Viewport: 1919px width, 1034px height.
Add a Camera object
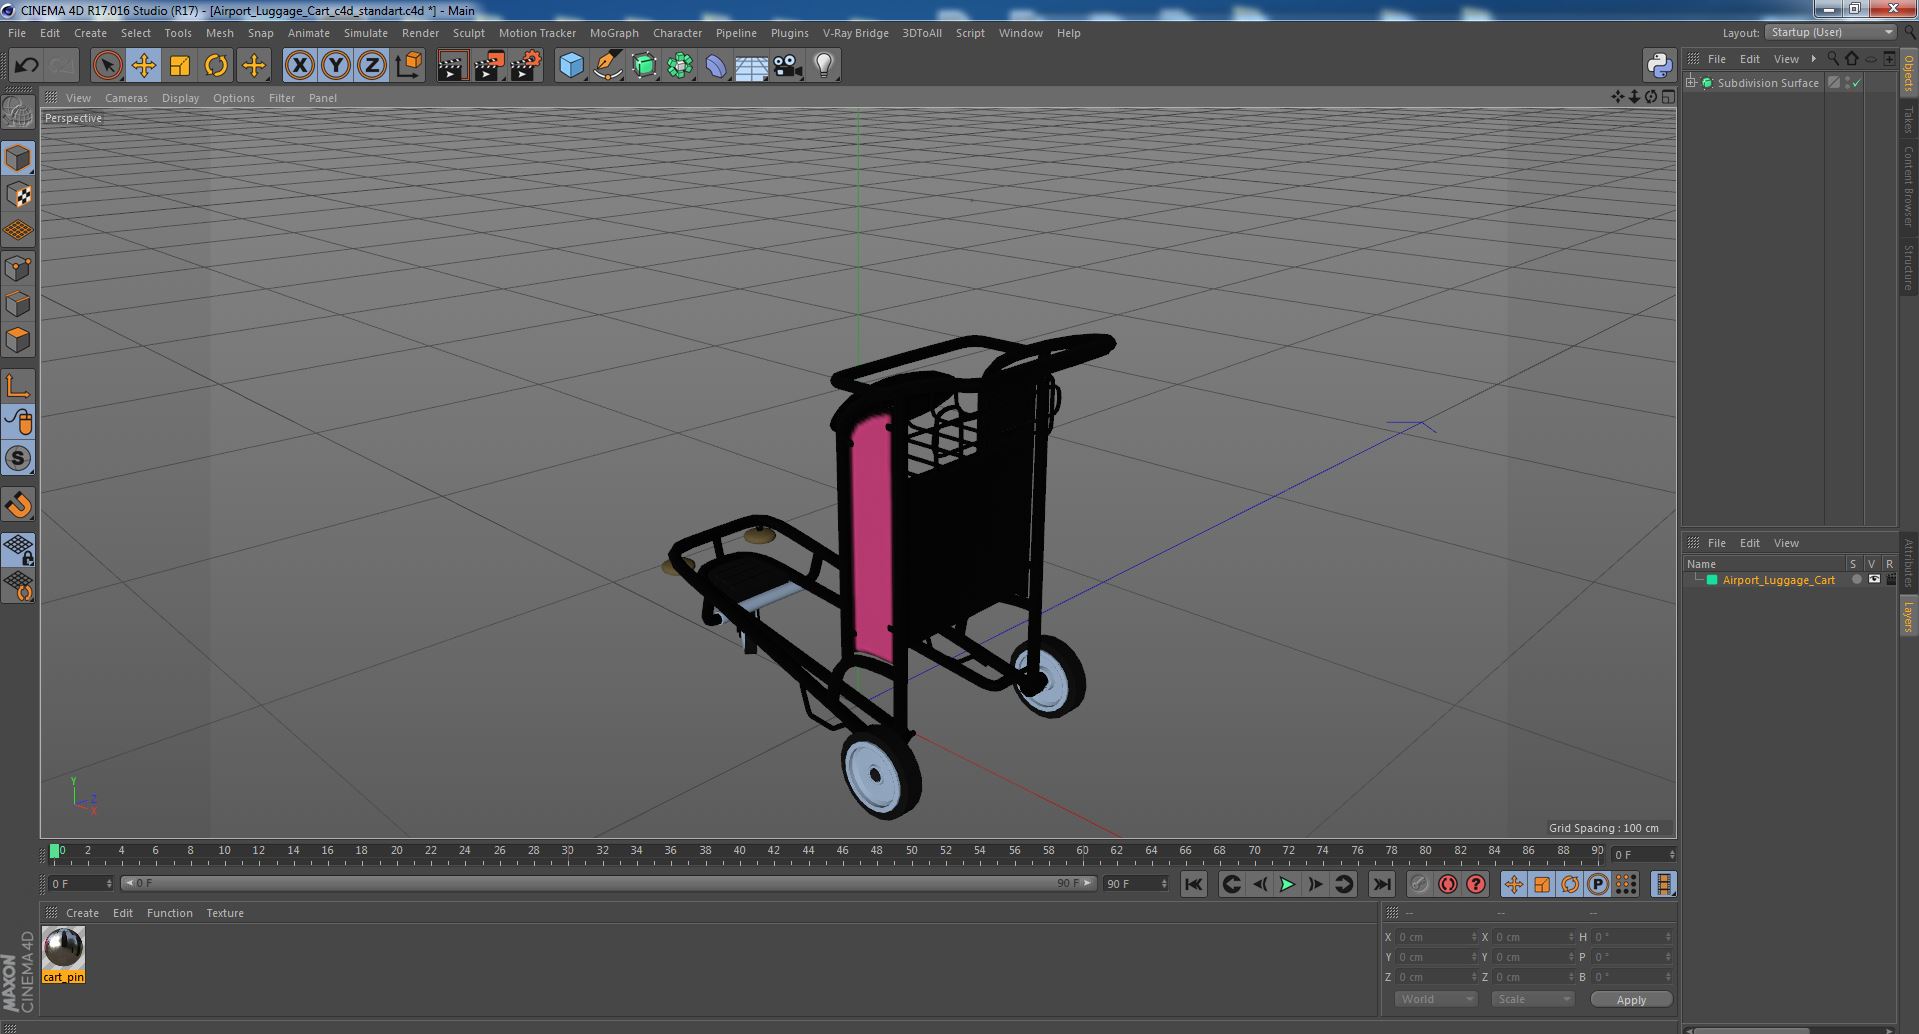[x=788, y=66]
